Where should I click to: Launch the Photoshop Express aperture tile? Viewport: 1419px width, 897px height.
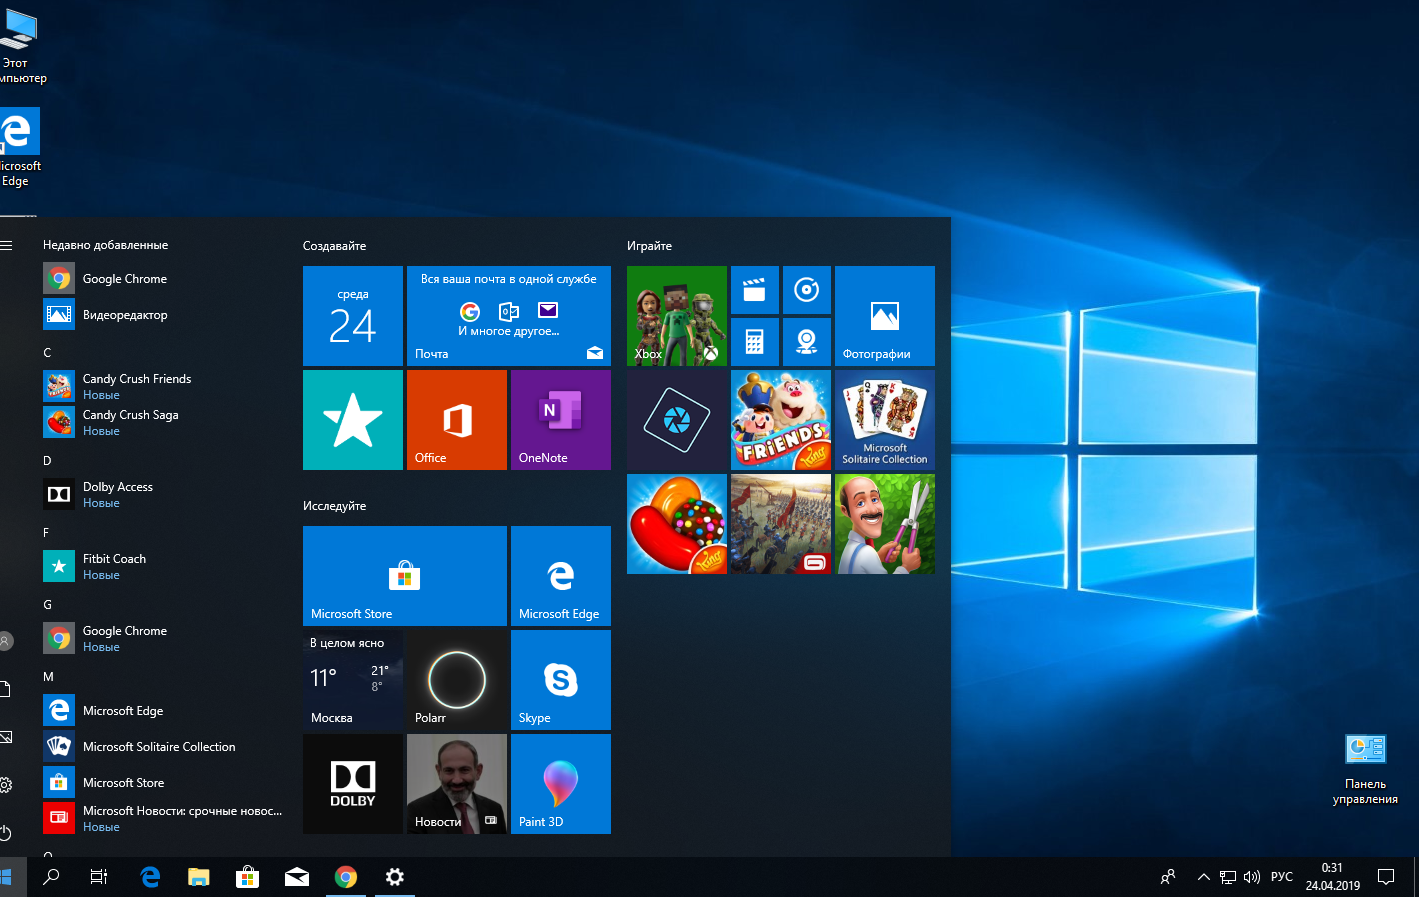point(677,420)
